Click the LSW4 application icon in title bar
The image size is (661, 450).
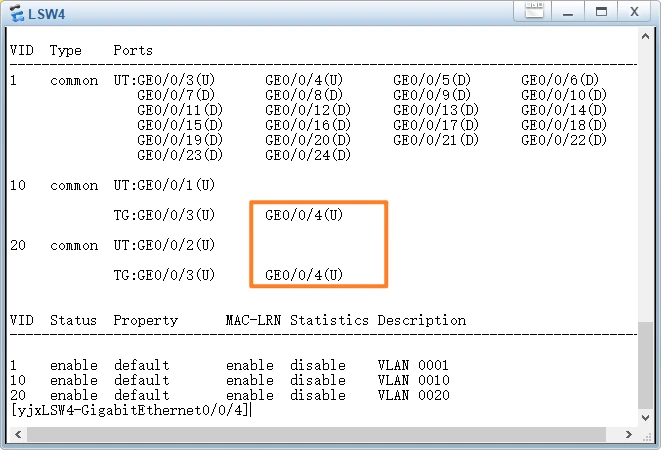click(16, 12)
